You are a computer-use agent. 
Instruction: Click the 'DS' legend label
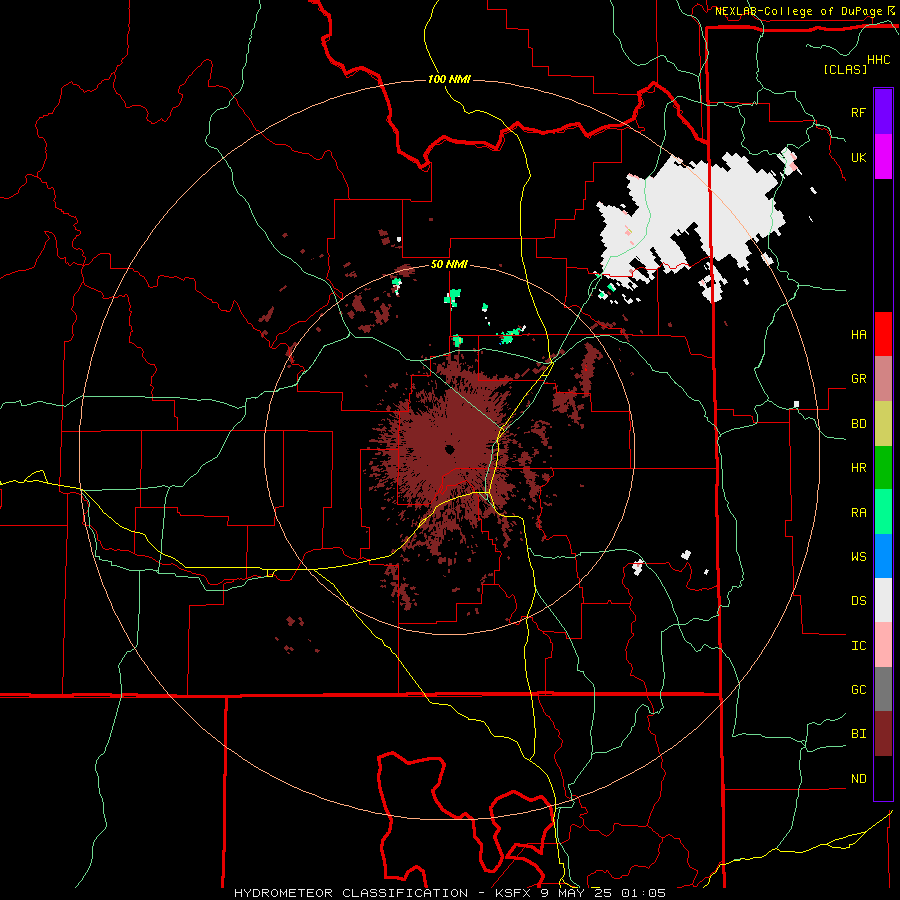858,601
